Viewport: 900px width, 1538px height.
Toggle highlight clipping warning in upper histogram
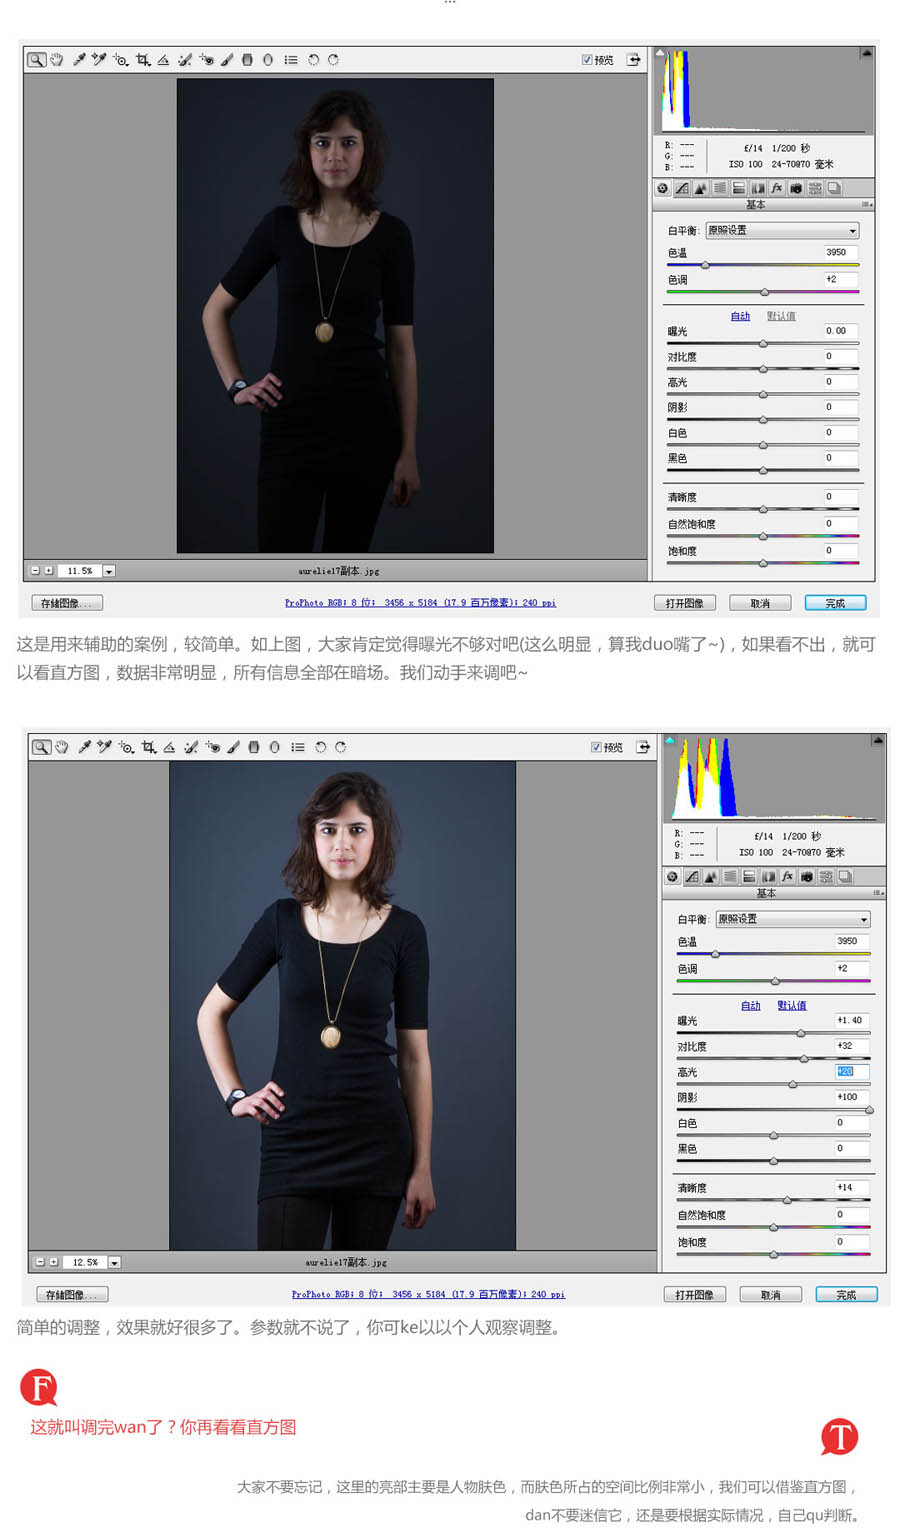point(867,52)
